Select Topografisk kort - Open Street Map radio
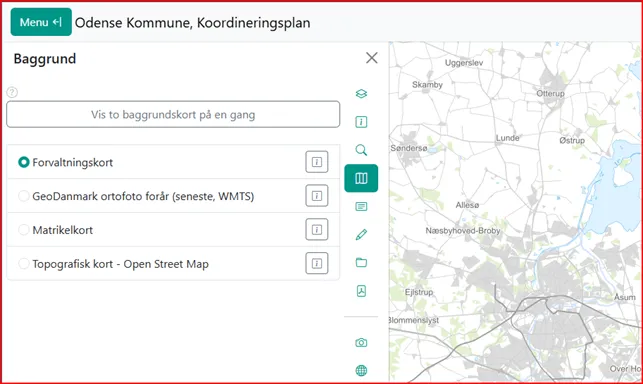The height and width of the screenshot is (384, 643). click(x=24, y=263)
